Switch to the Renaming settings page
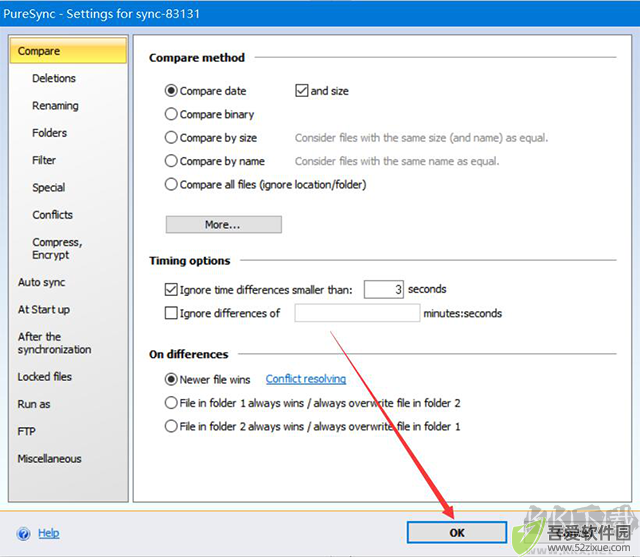This screenshot has width=640, height=557. pos(55,106)
